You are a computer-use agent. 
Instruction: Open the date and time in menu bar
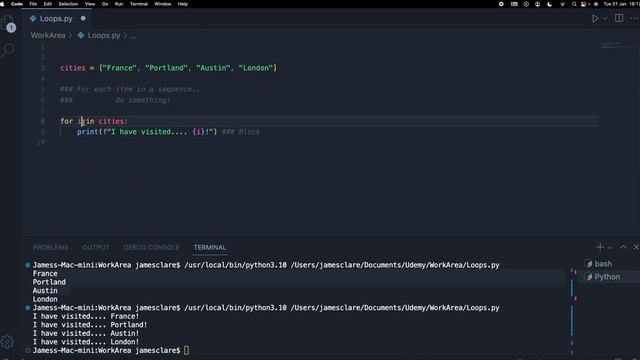621,4
